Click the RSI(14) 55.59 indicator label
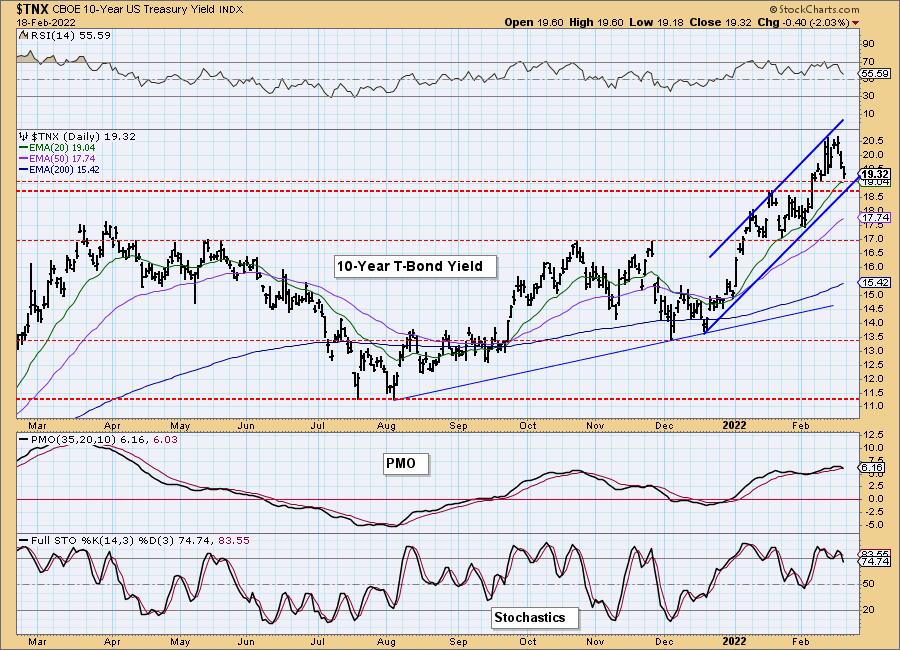This screenshot has width=900, height=650. coord(69,36)
